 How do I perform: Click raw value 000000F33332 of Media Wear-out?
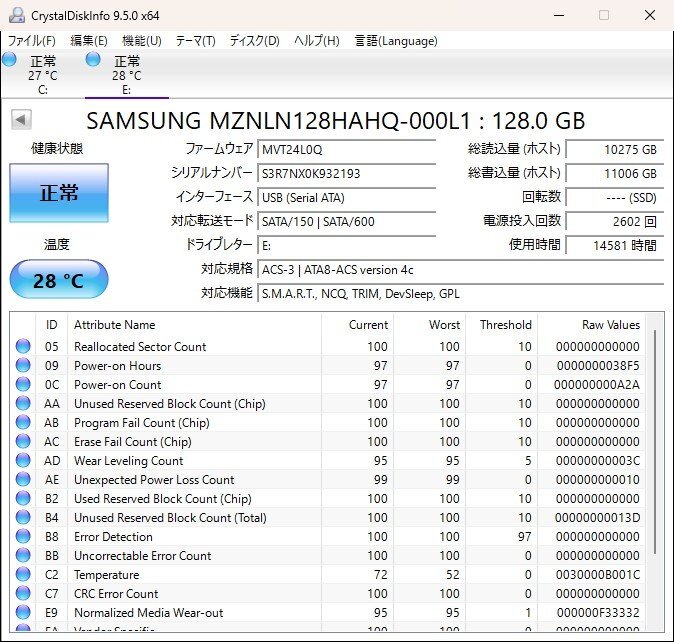598,613
